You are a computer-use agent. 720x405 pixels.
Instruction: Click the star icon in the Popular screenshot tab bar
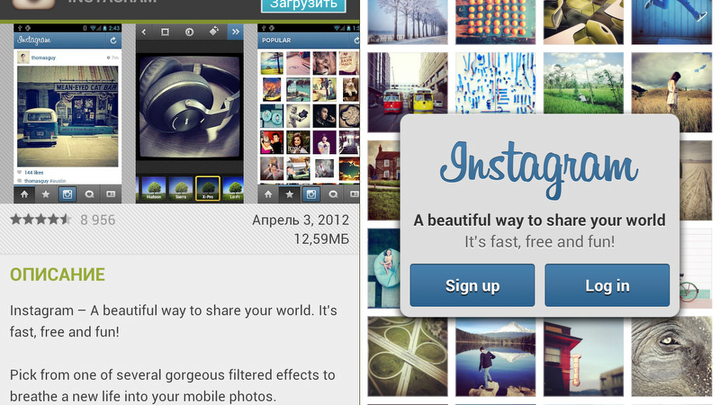point(289,194)
